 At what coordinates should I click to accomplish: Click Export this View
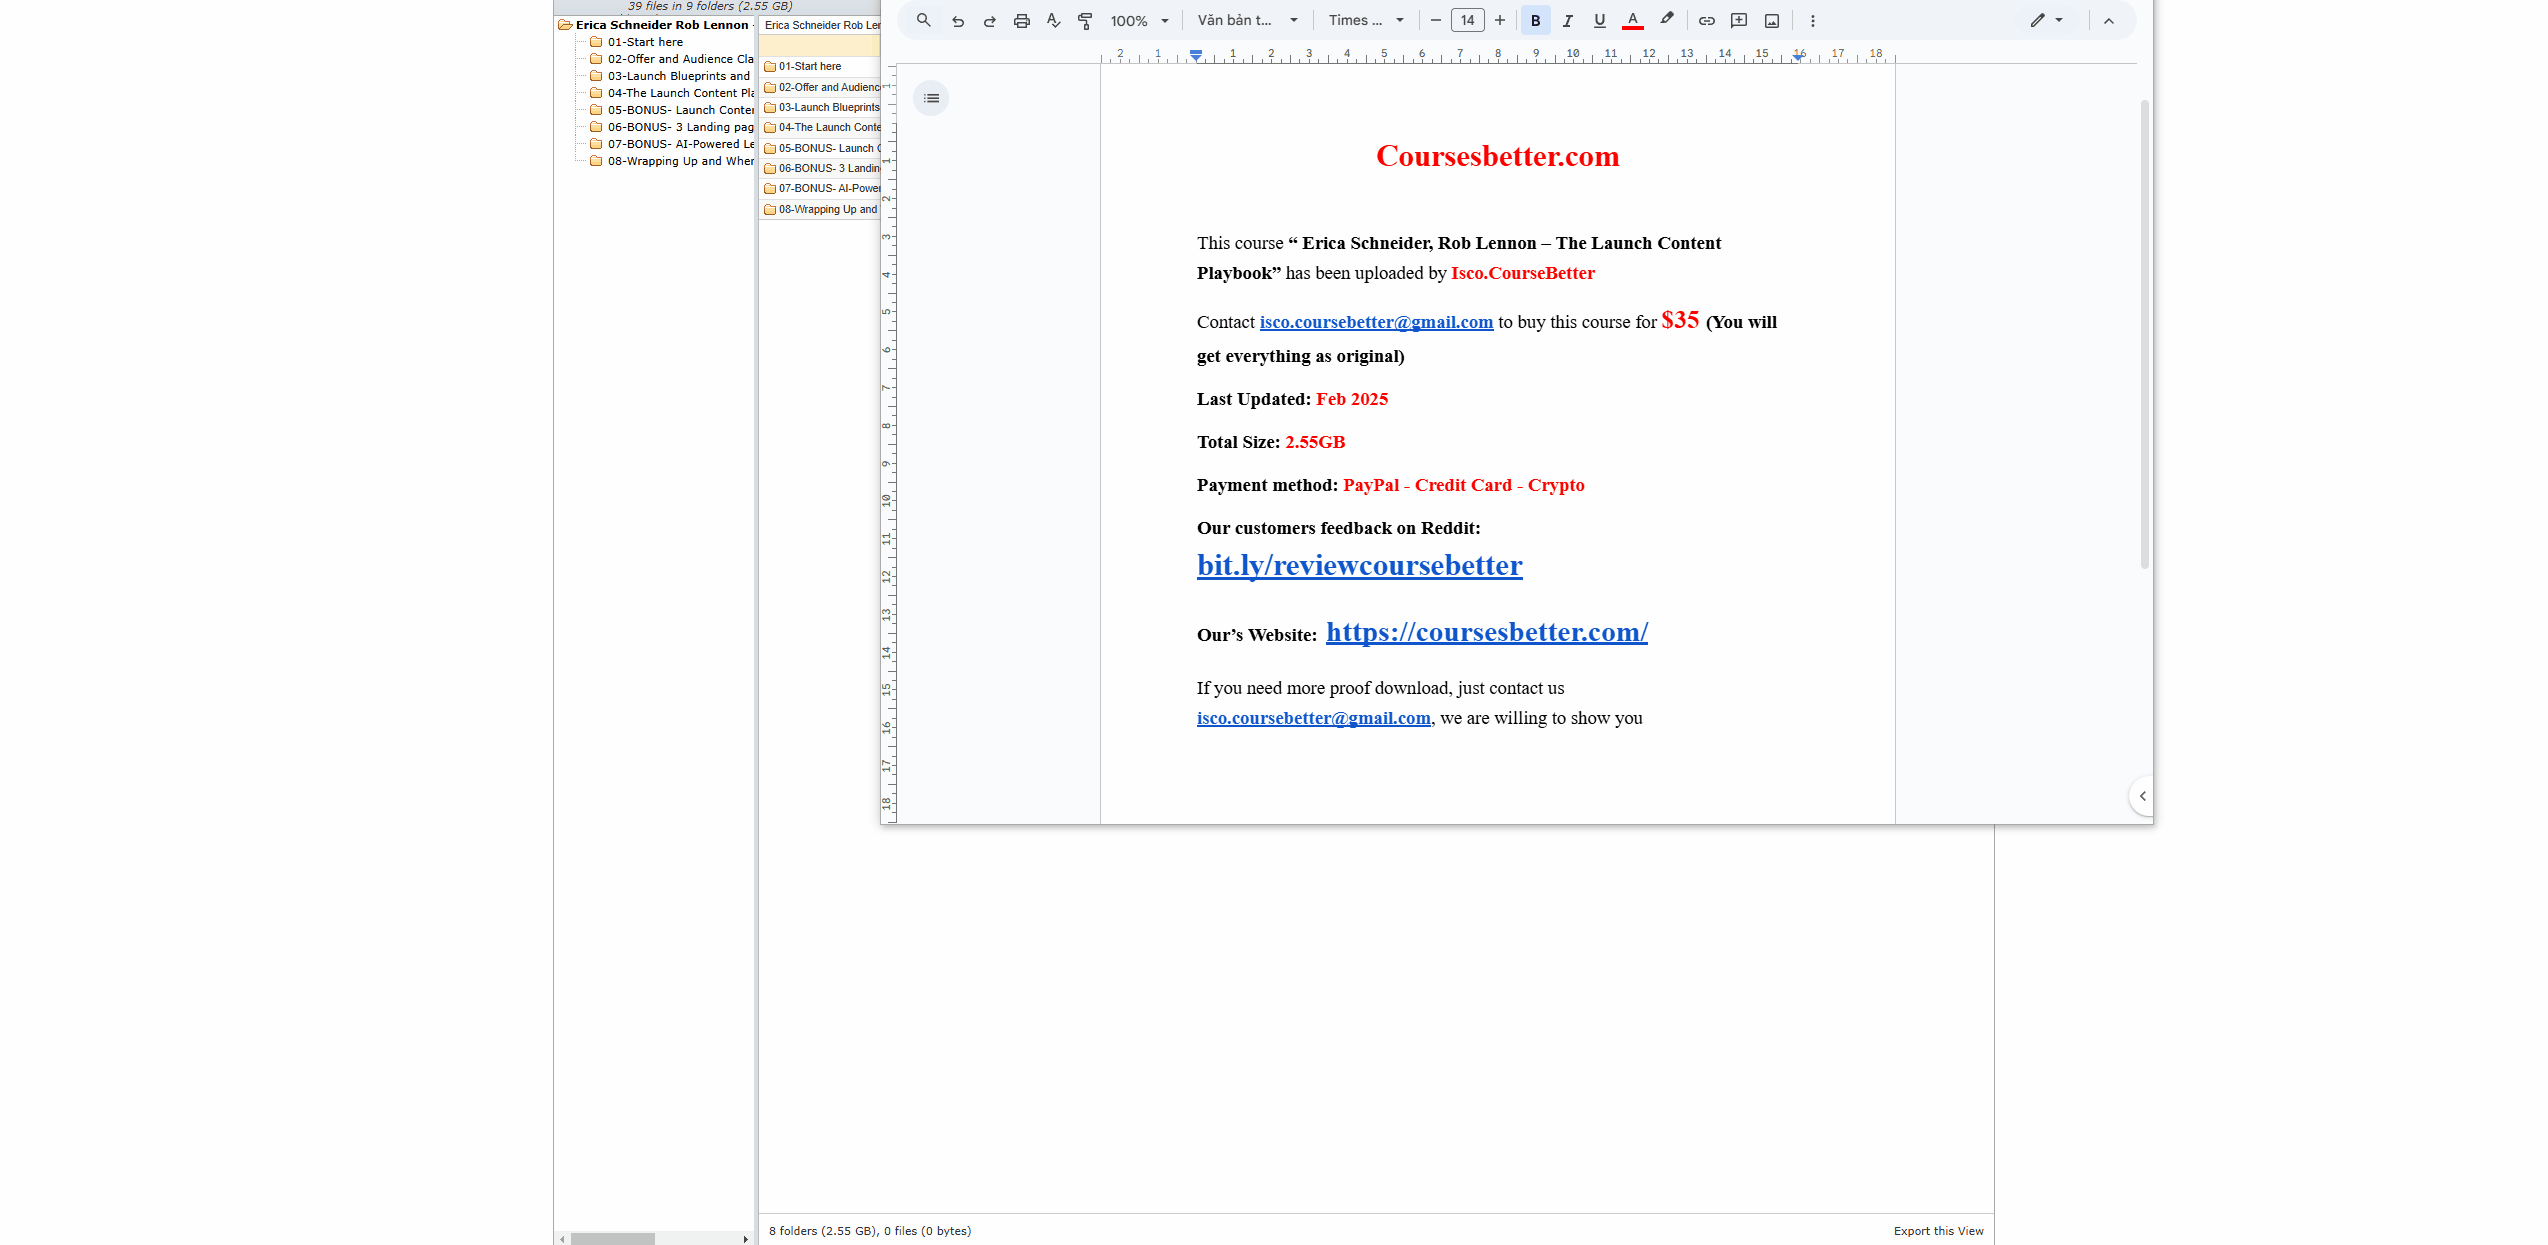[1938, 1231]
